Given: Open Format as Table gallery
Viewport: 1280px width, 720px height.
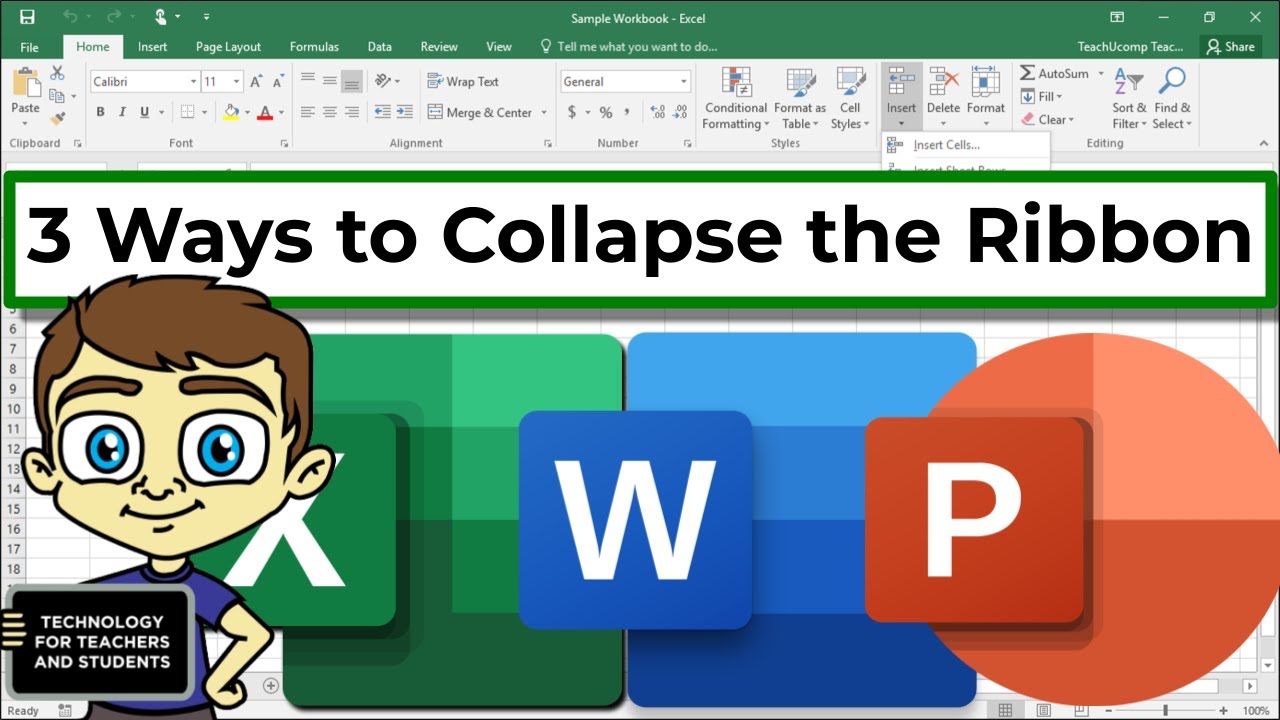Looking at the screenshot, I should [800, 98].
